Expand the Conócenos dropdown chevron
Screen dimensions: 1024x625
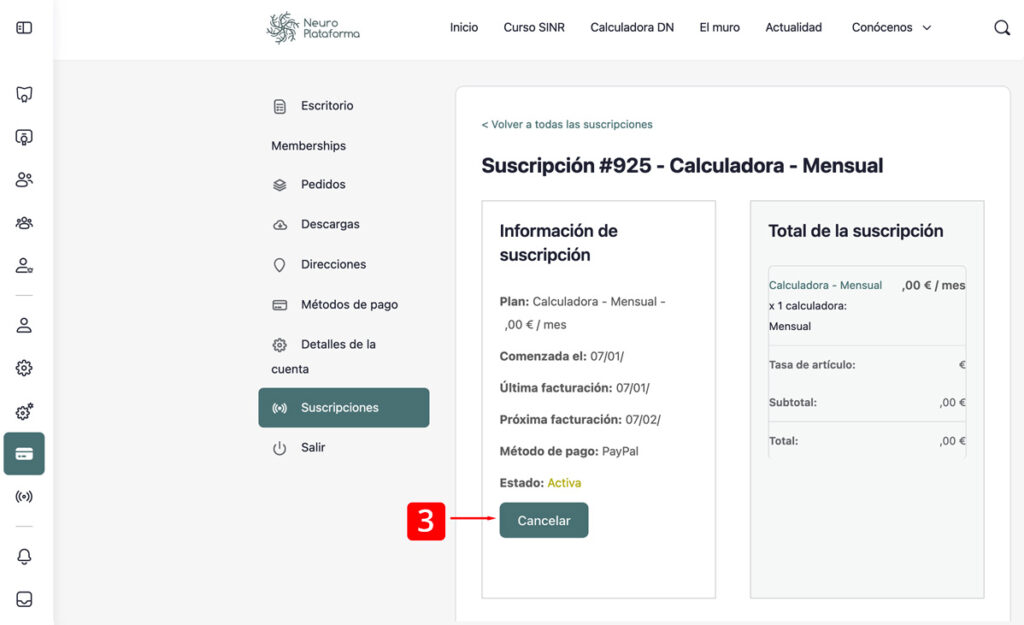click(927, 27)
